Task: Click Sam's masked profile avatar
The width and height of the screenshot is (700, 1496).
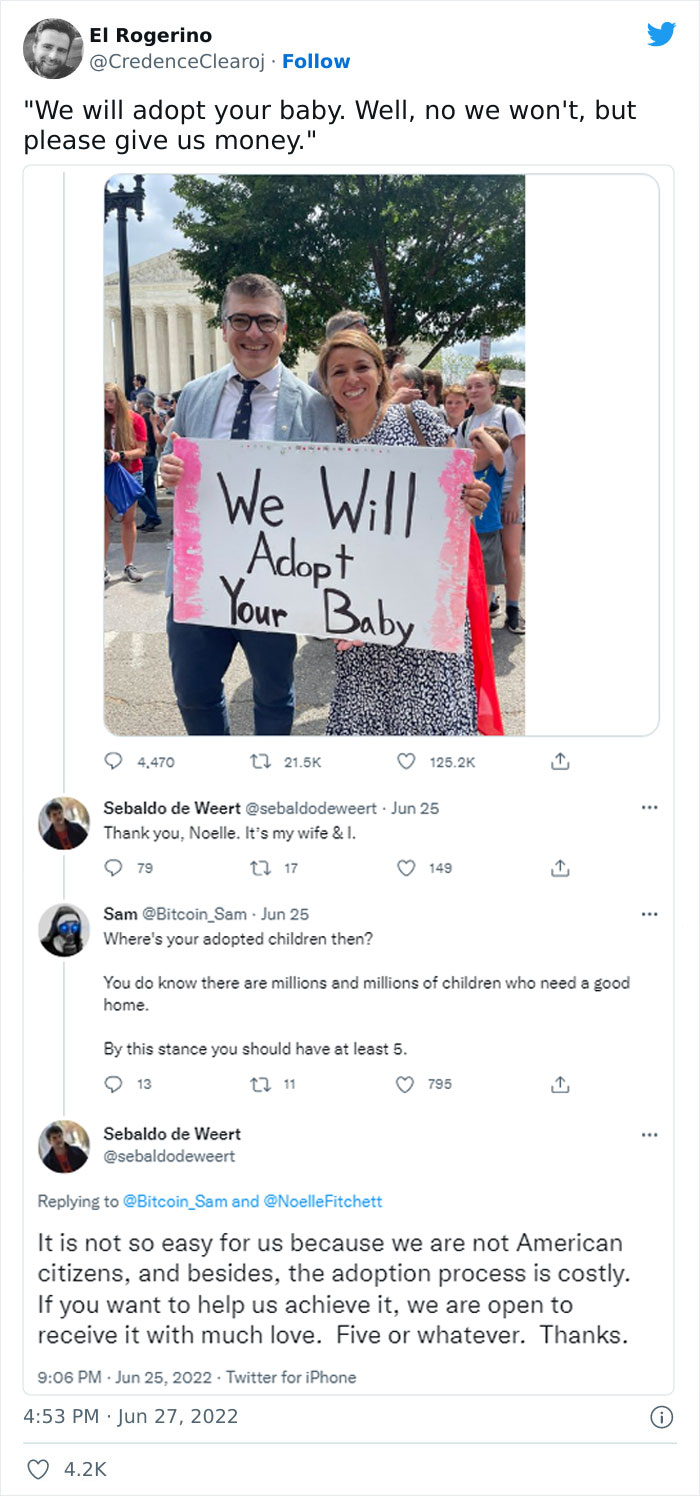Action: [64, 931]
